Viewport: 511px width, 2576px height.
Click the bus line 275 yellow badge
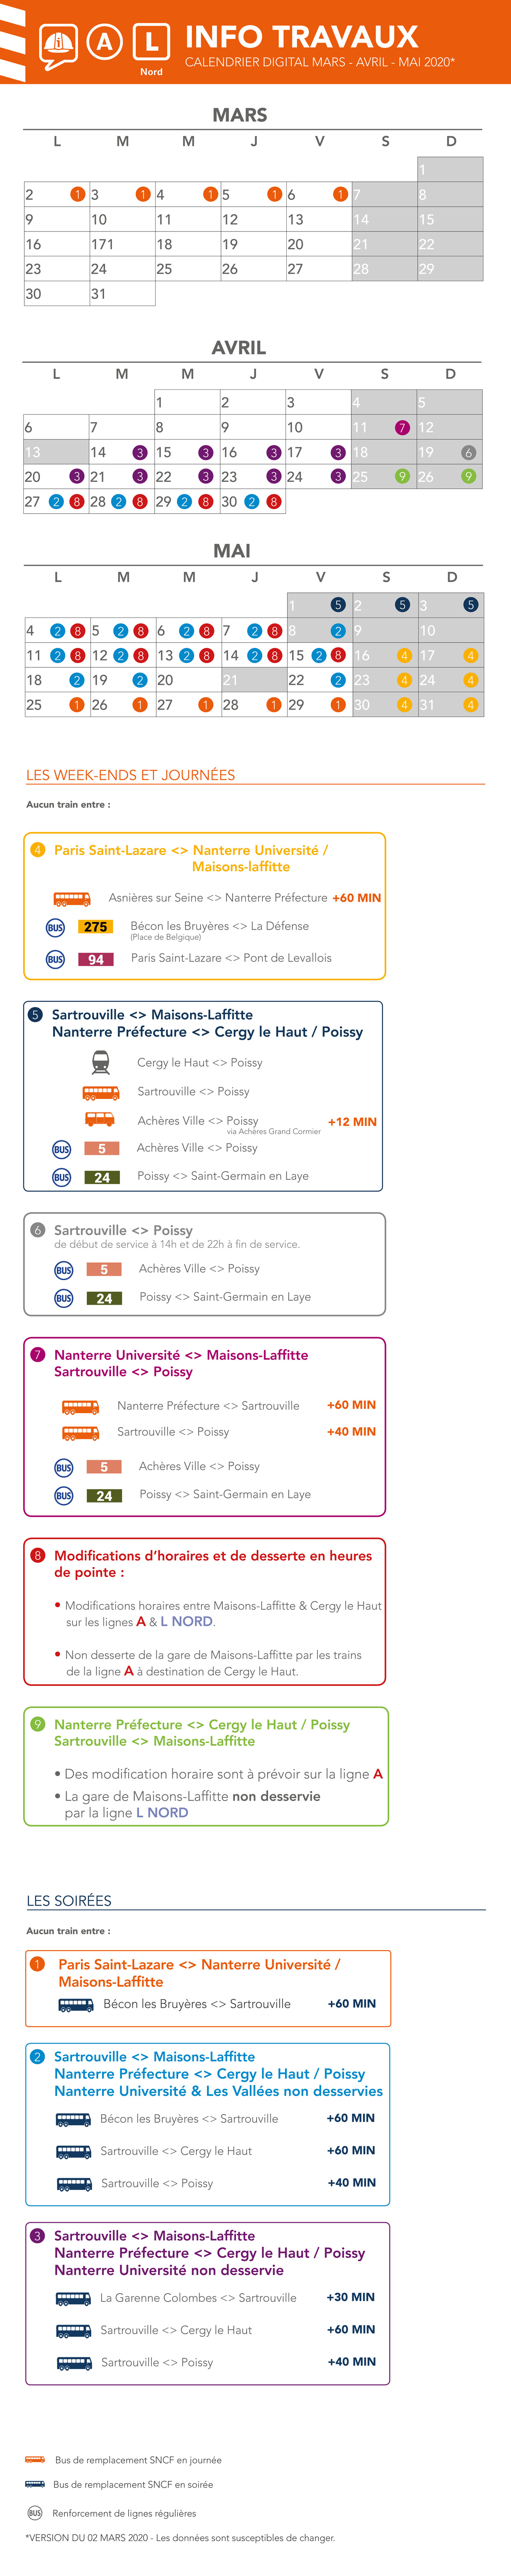click(96, 927)
